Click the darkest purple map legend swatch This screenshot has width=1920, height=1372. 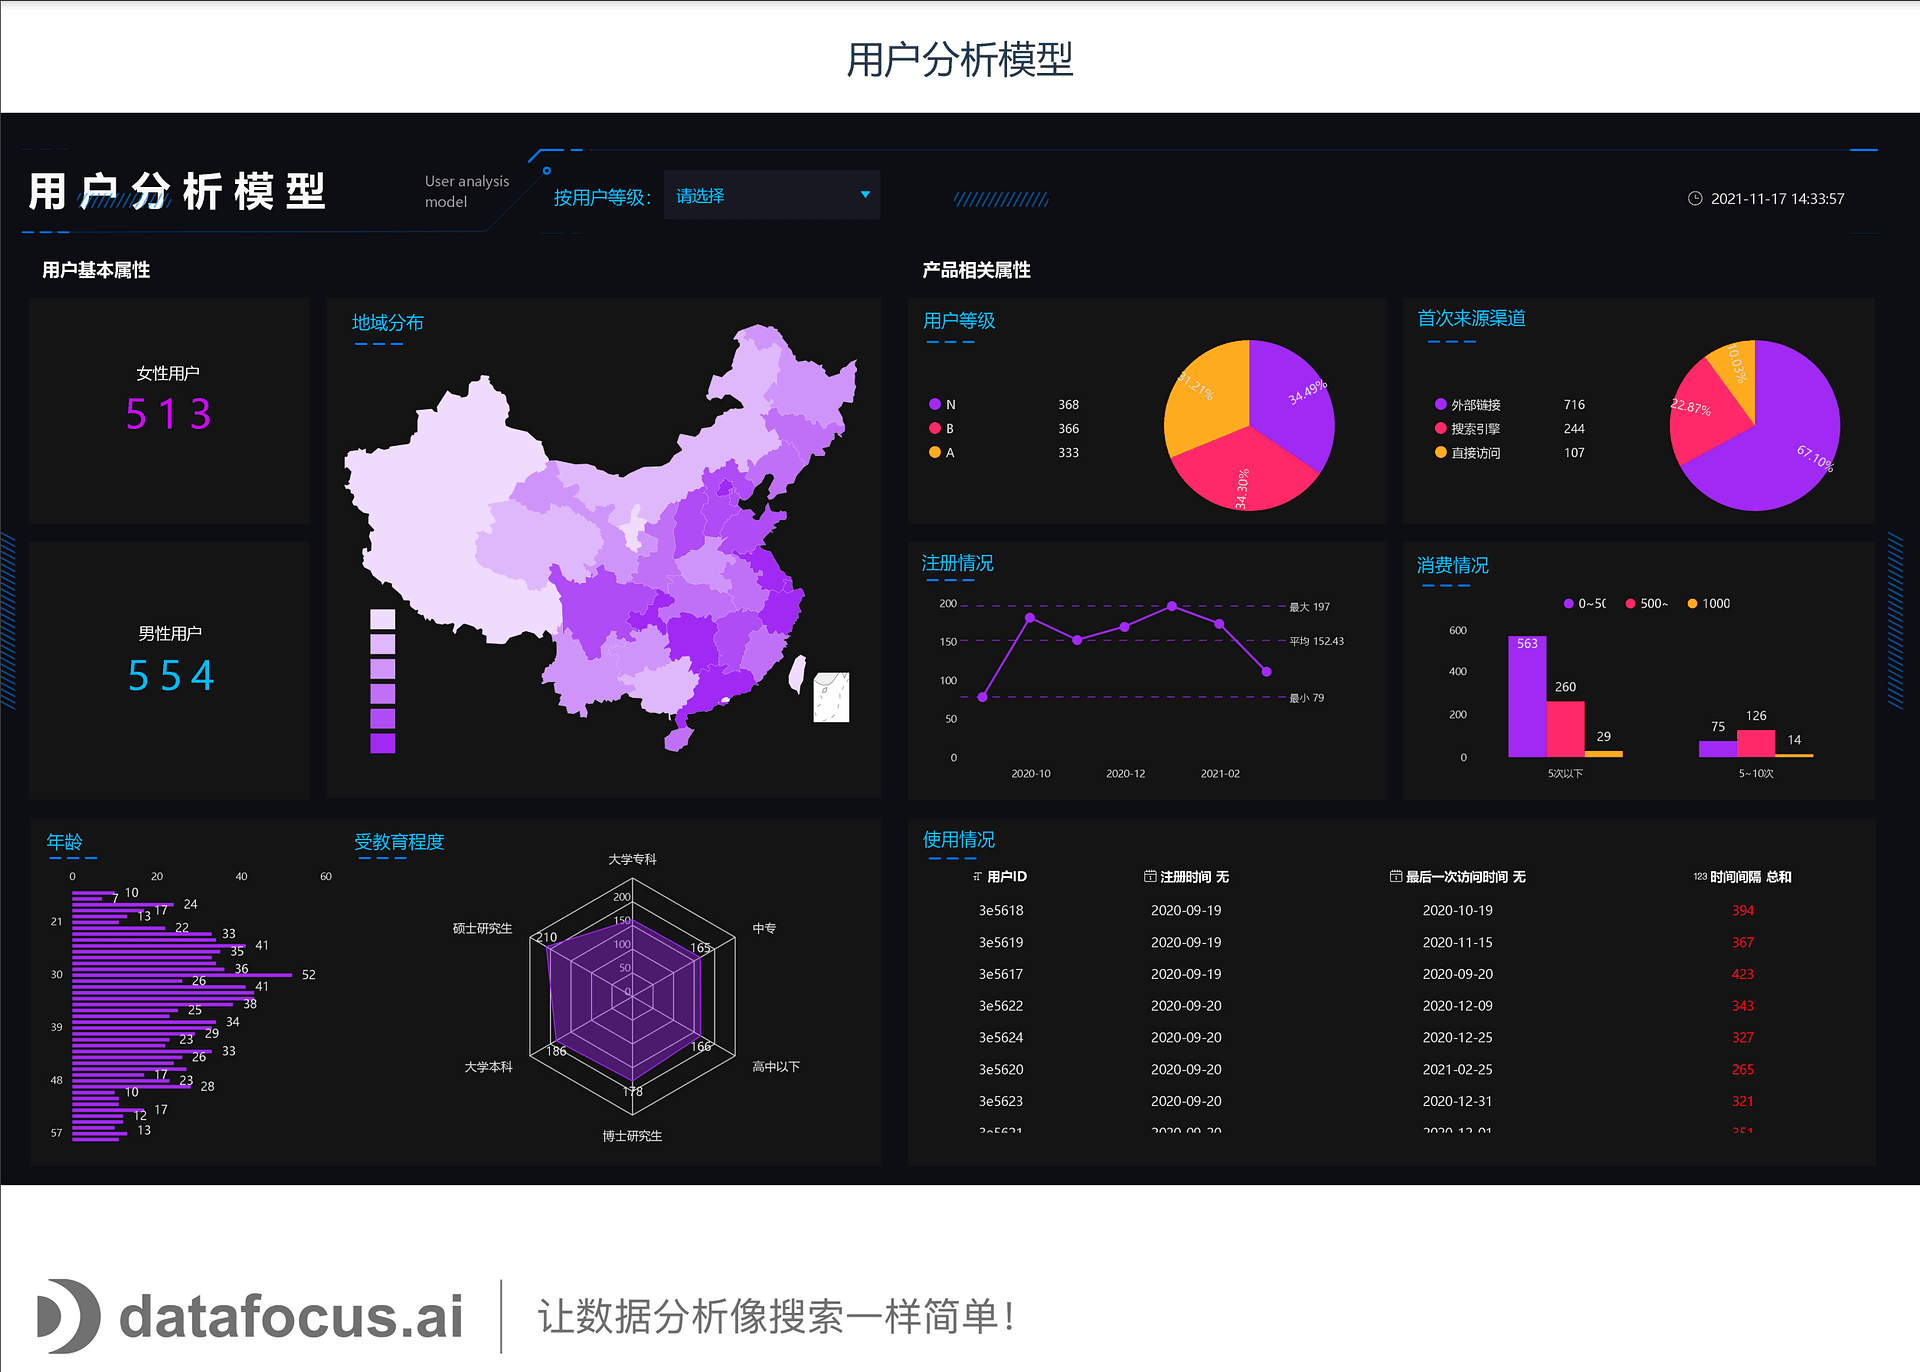point(383,743)
